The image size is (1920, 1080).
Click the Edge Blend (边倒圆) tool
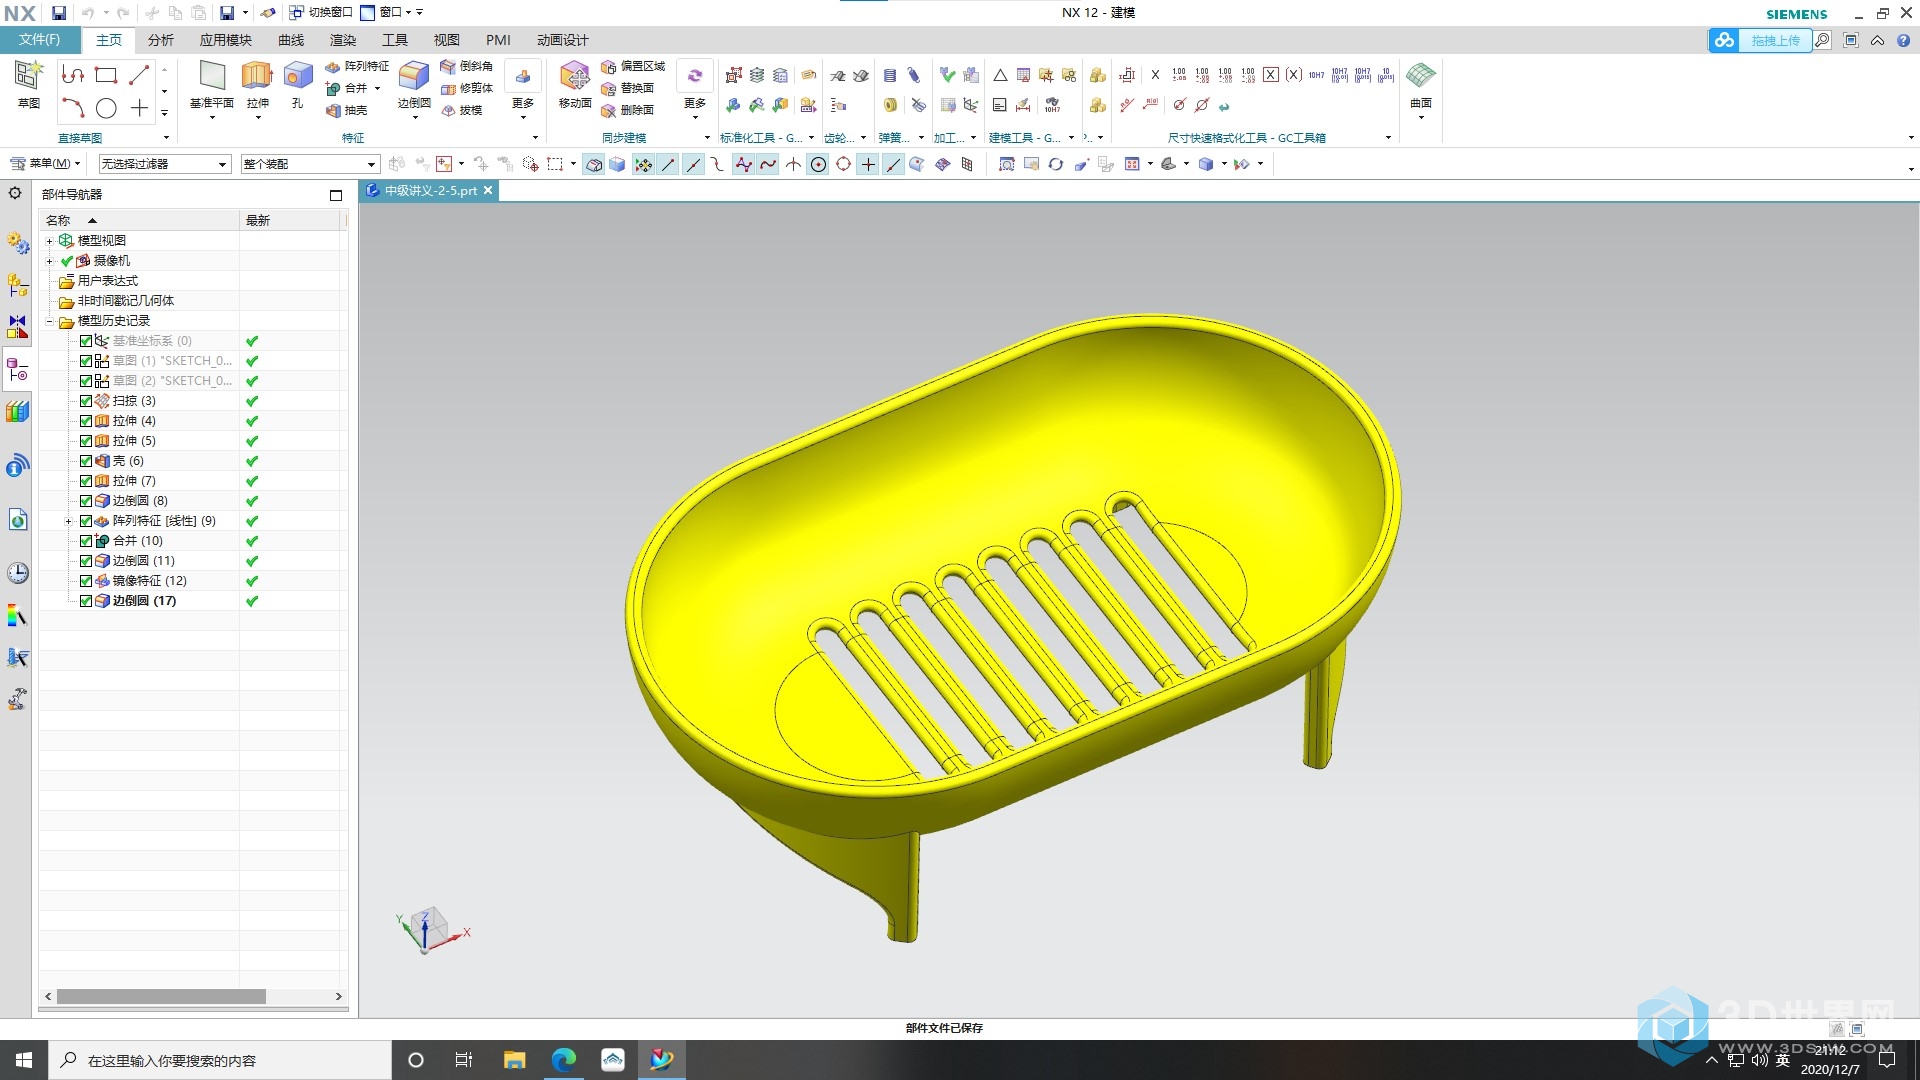coord(414,84)
